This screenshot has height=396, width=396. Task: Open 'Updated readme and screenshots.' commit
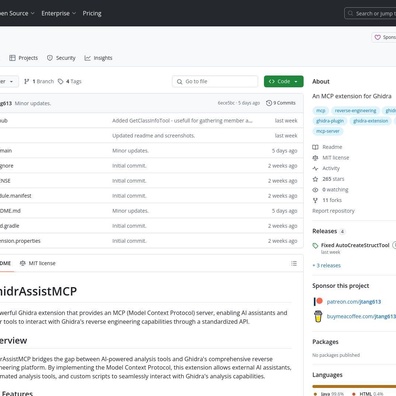coord(154,136)
